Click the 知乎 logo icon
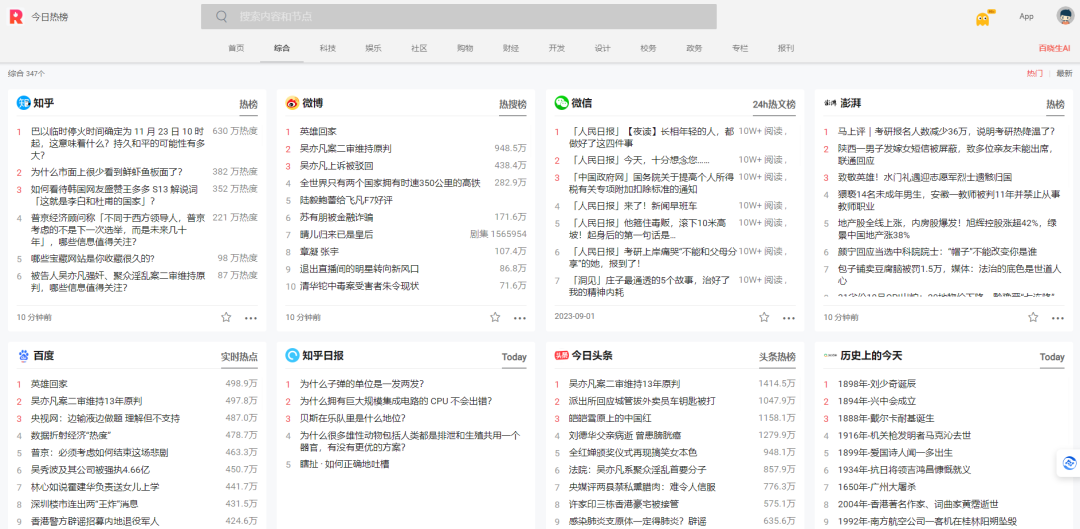This screenshot has width=1080, height=529. pyautogui.click(x=23, y=103)
